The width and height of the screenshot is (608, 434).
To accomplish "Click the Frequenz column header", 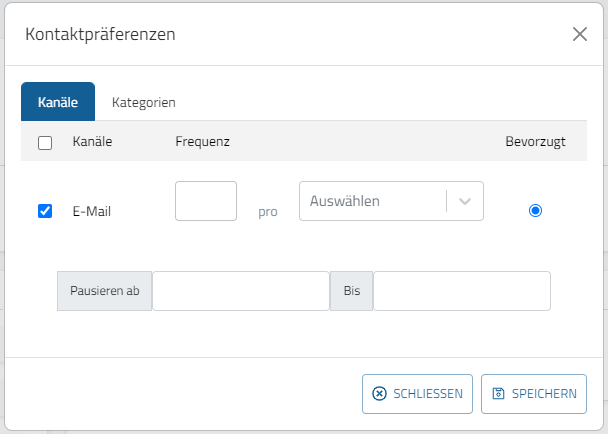I will coord(203,142).
